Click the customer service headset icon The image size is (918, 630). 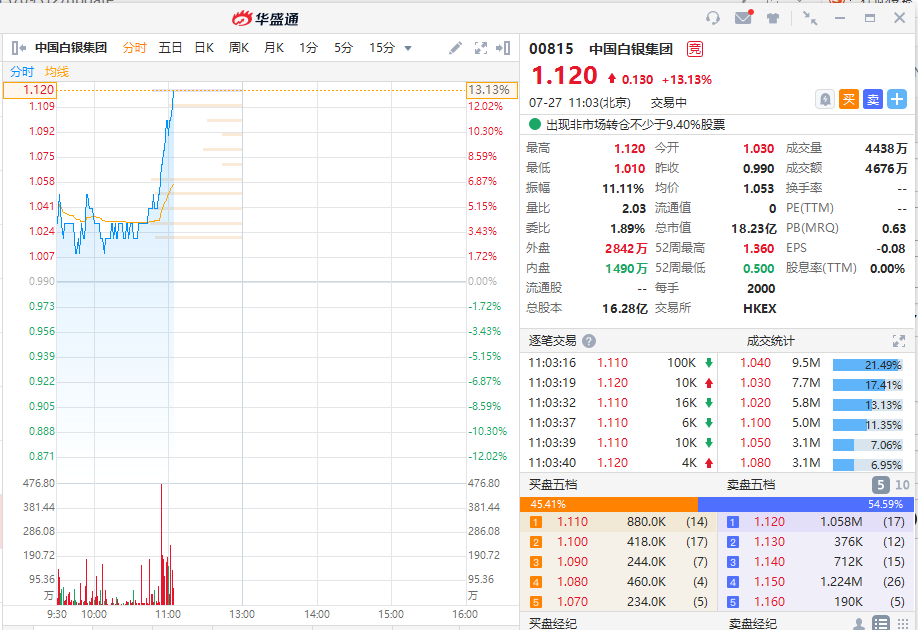pos(713,18)
